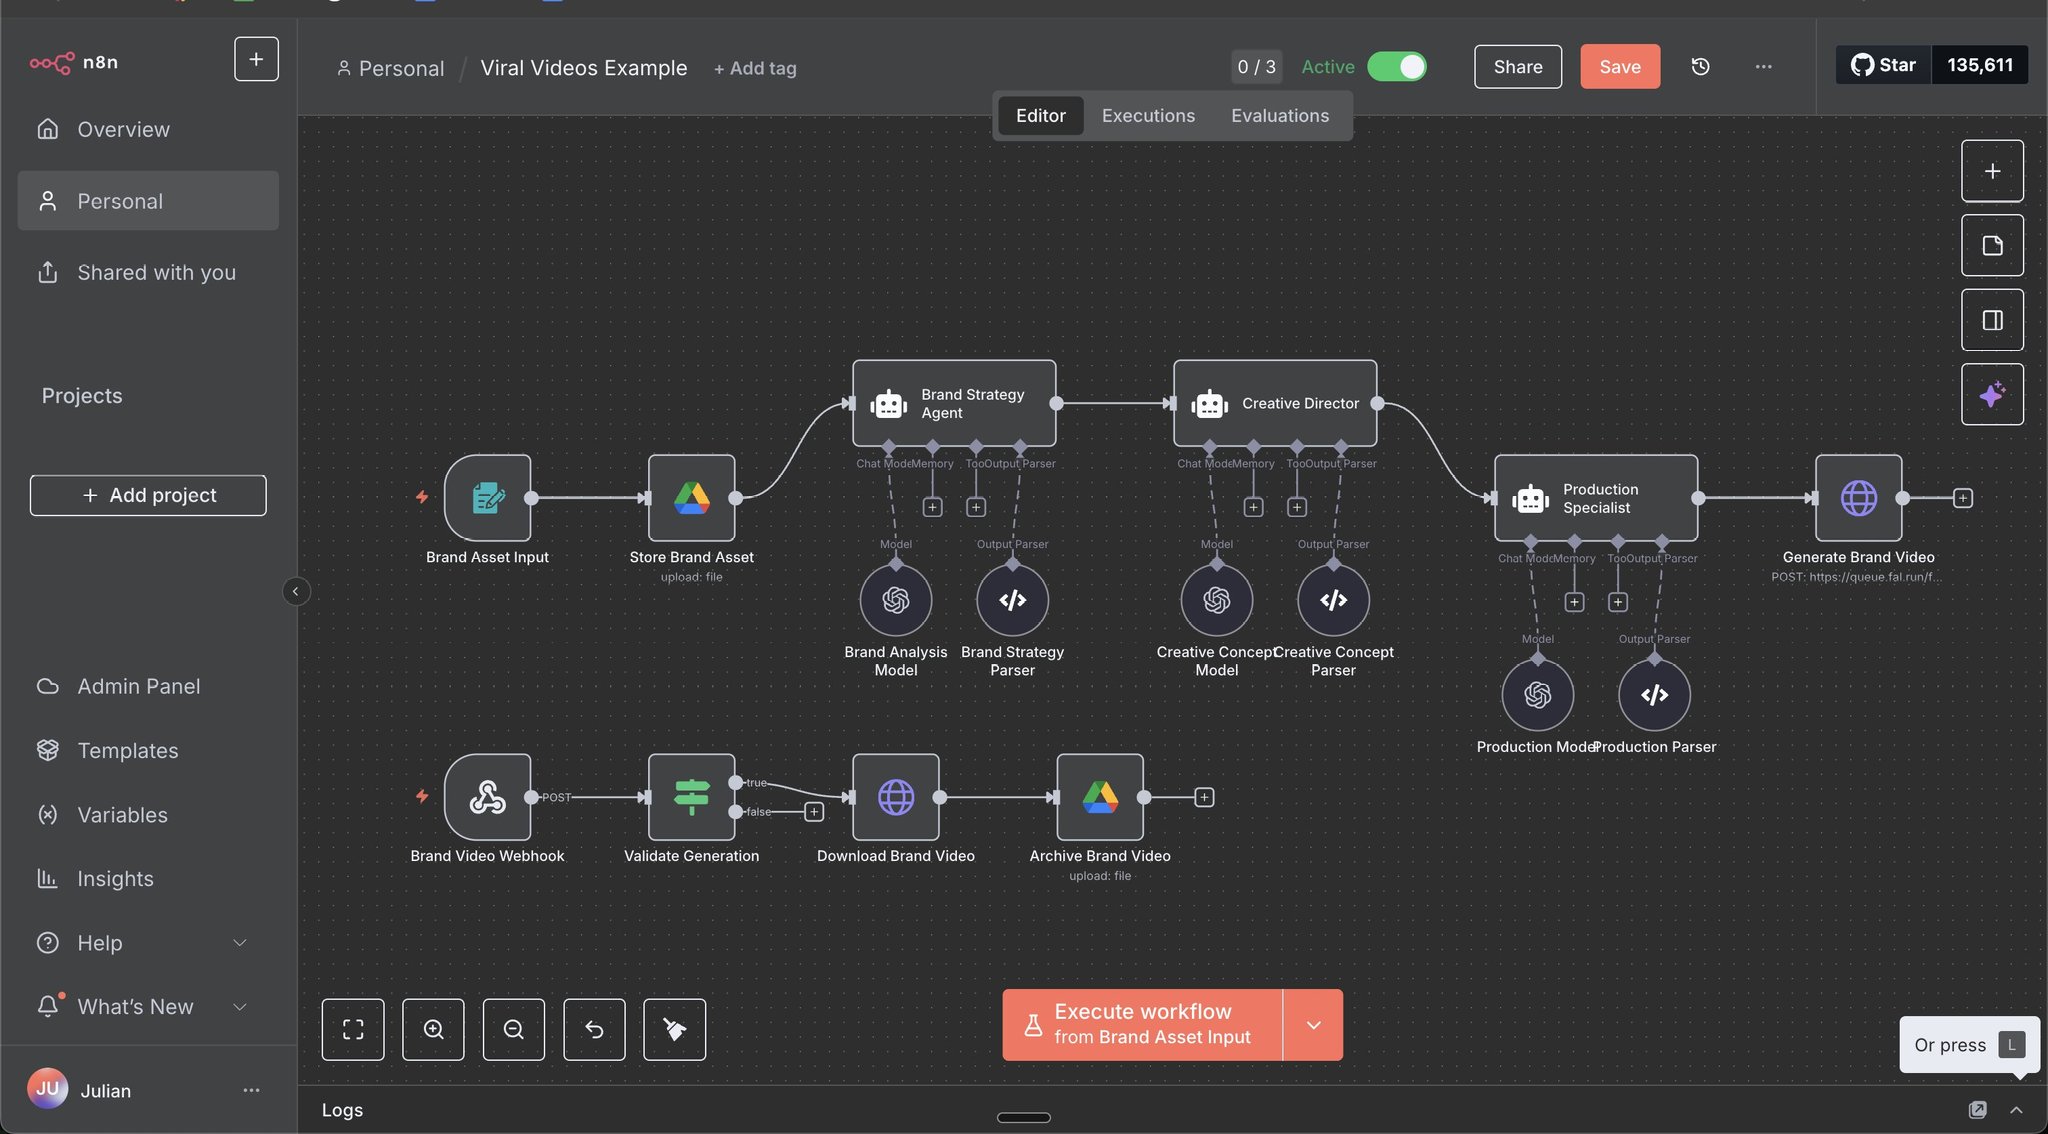Select the Production Parser node
Viewport: 2048px width, 1134px height.
click(1655, 695)
